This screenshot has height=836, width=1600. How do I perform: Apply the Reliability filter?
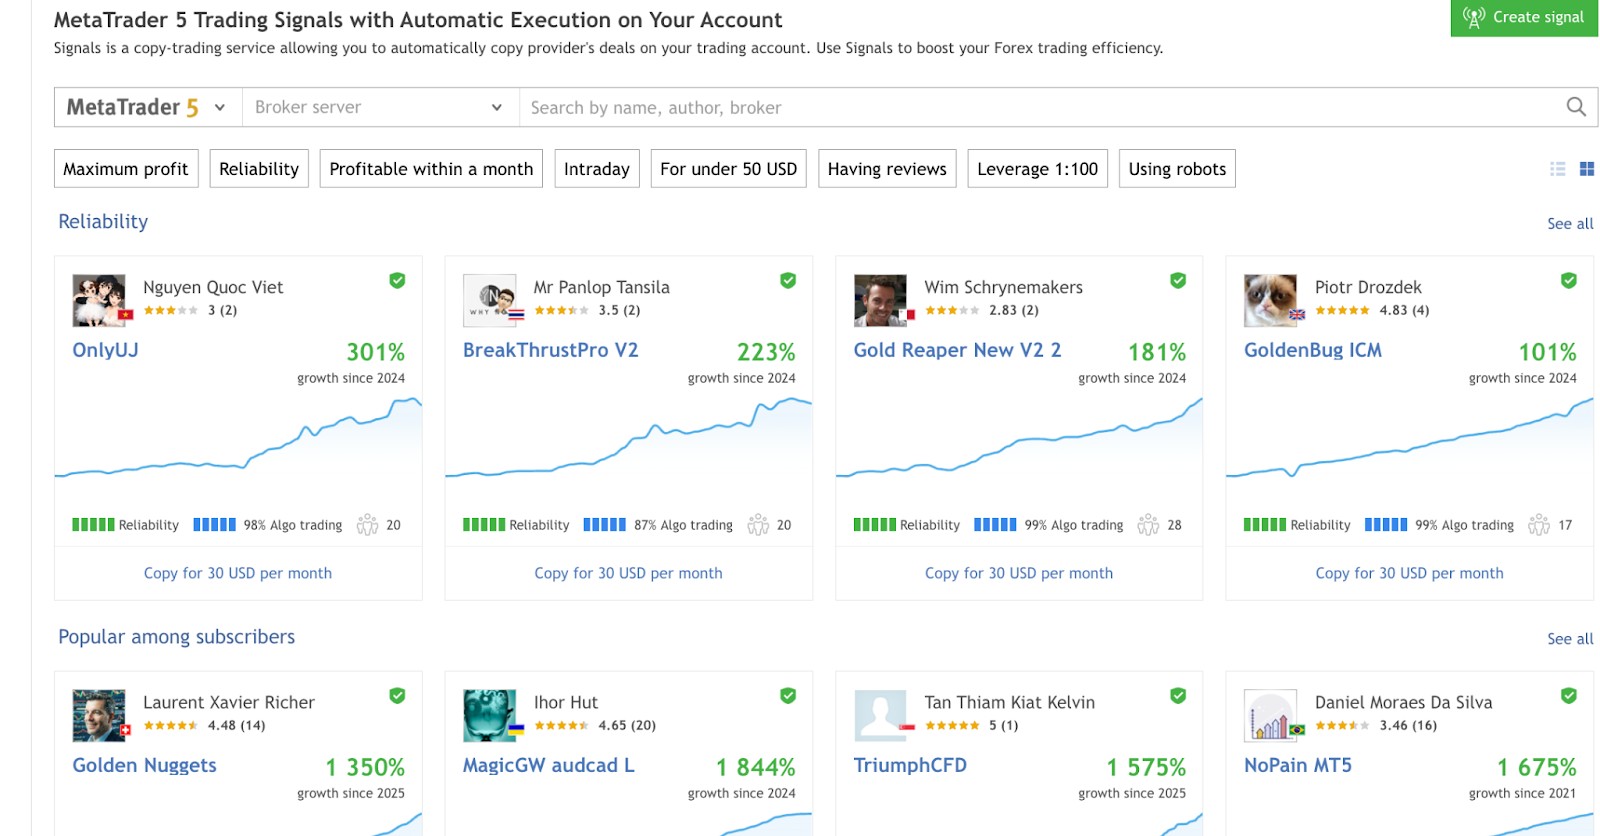259,169
